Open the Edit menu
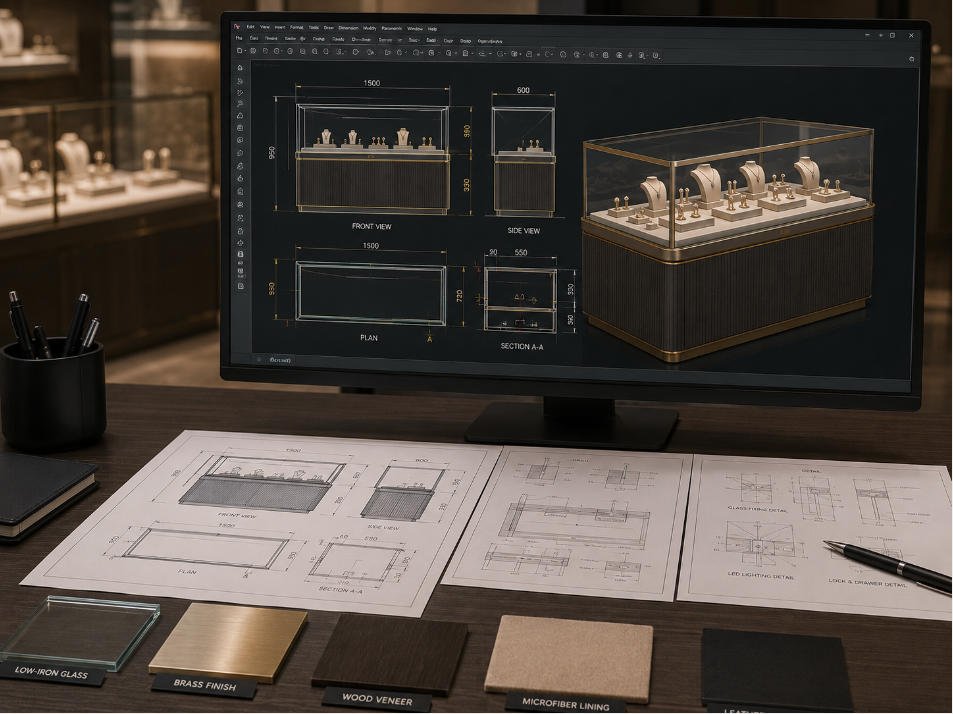The height and width of the screenshot is (714, 953). pos(250,28)
